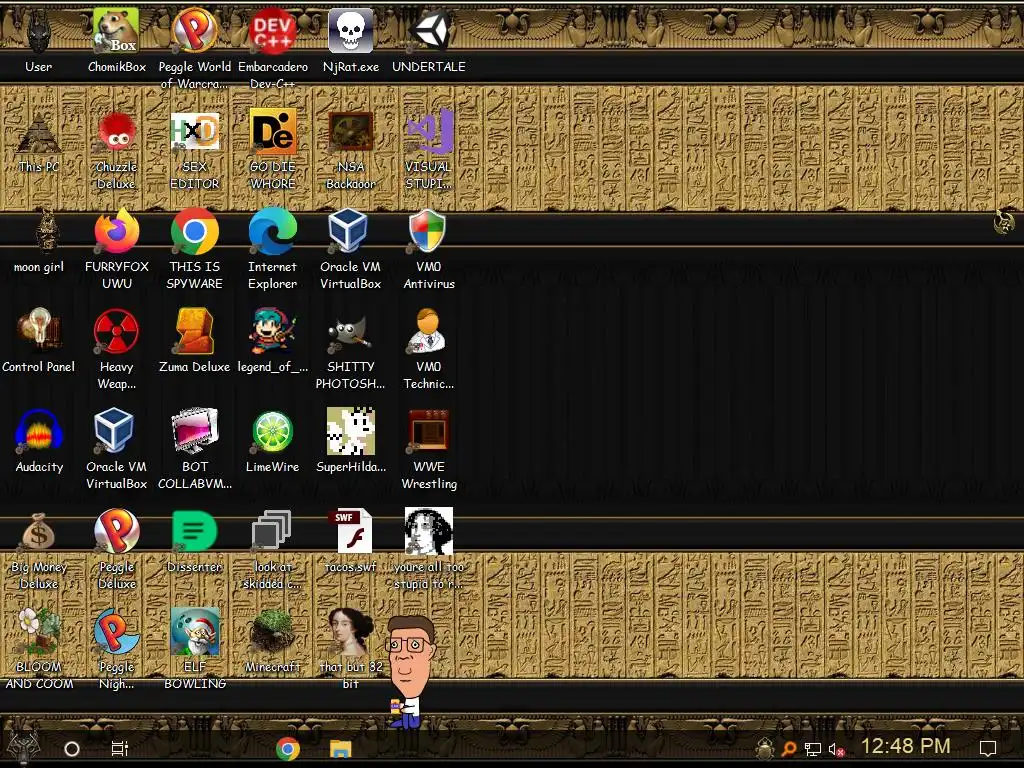Open the THIS IS SPYWARE Chrome icon

tap(195, 232)
